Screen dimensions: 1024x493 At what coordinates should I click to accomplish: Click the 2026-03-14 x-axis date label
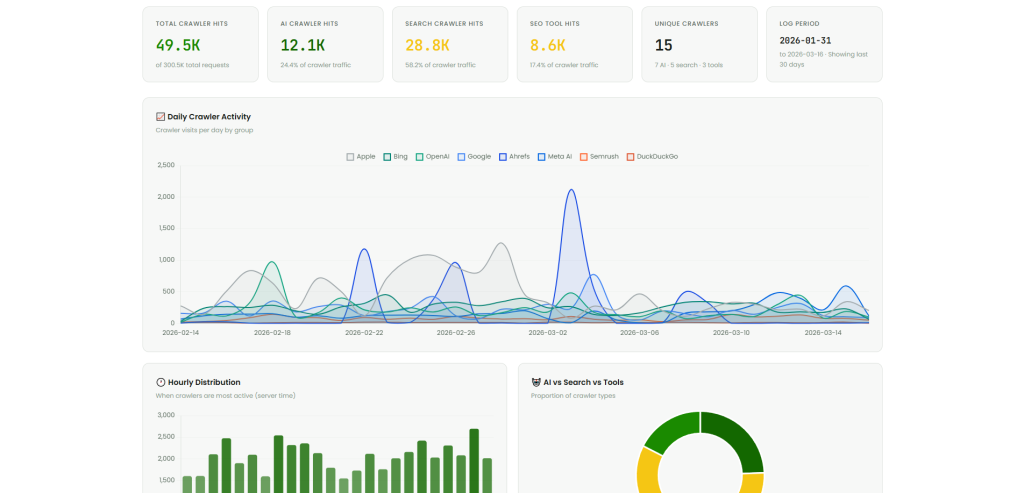pos(824,332)
